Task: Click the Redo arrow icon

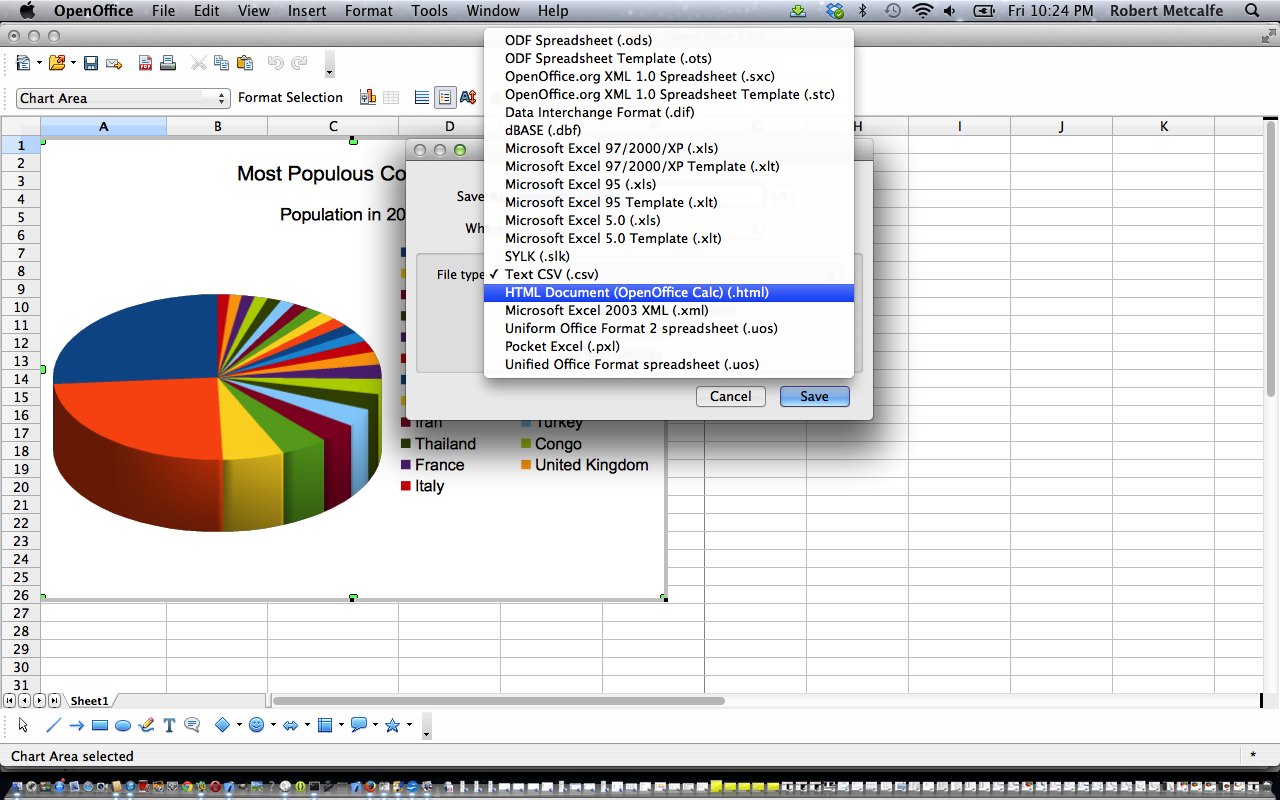Action: (299, 63)
